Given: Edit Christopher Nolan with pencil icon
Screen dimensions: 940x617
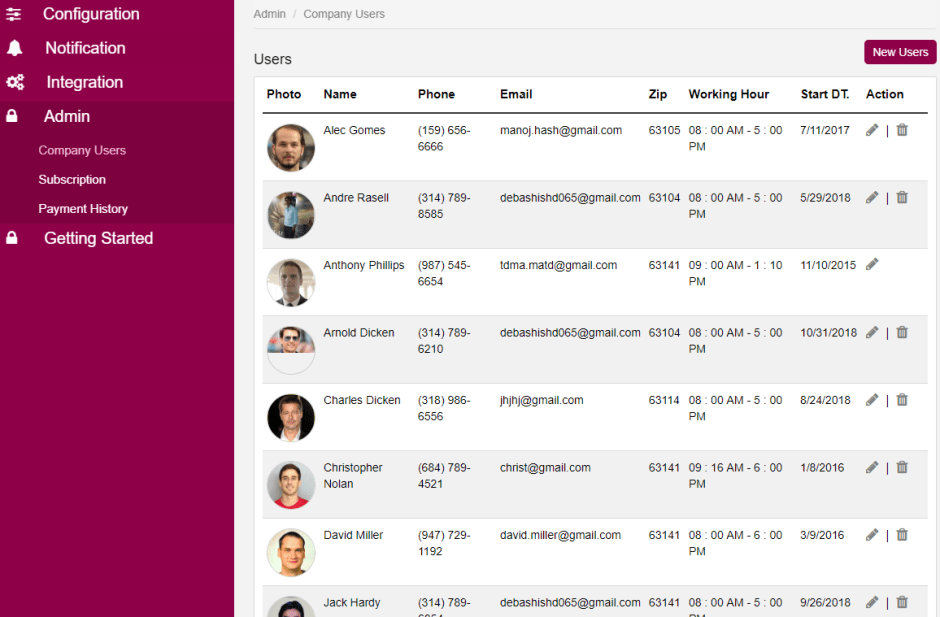Looking at the screenshot, I should [x=872, y=468].
